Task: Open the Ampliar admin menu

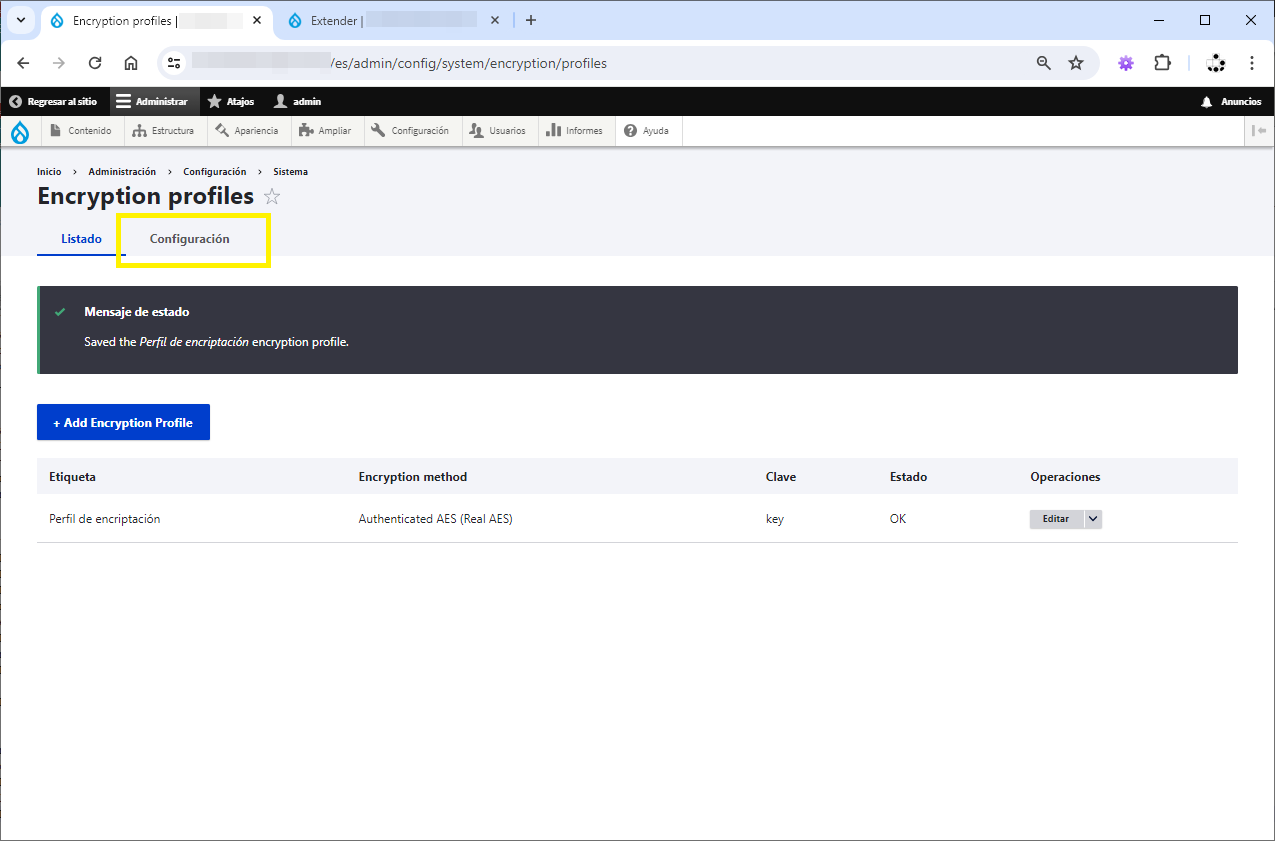Action: [326, 131]
